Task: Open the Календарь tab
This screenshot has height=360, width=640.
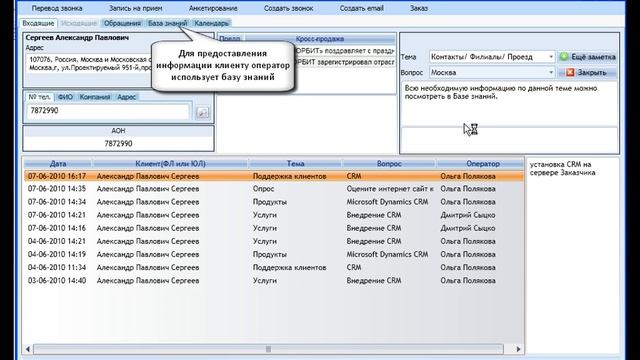Action: [x=211, y=23]
